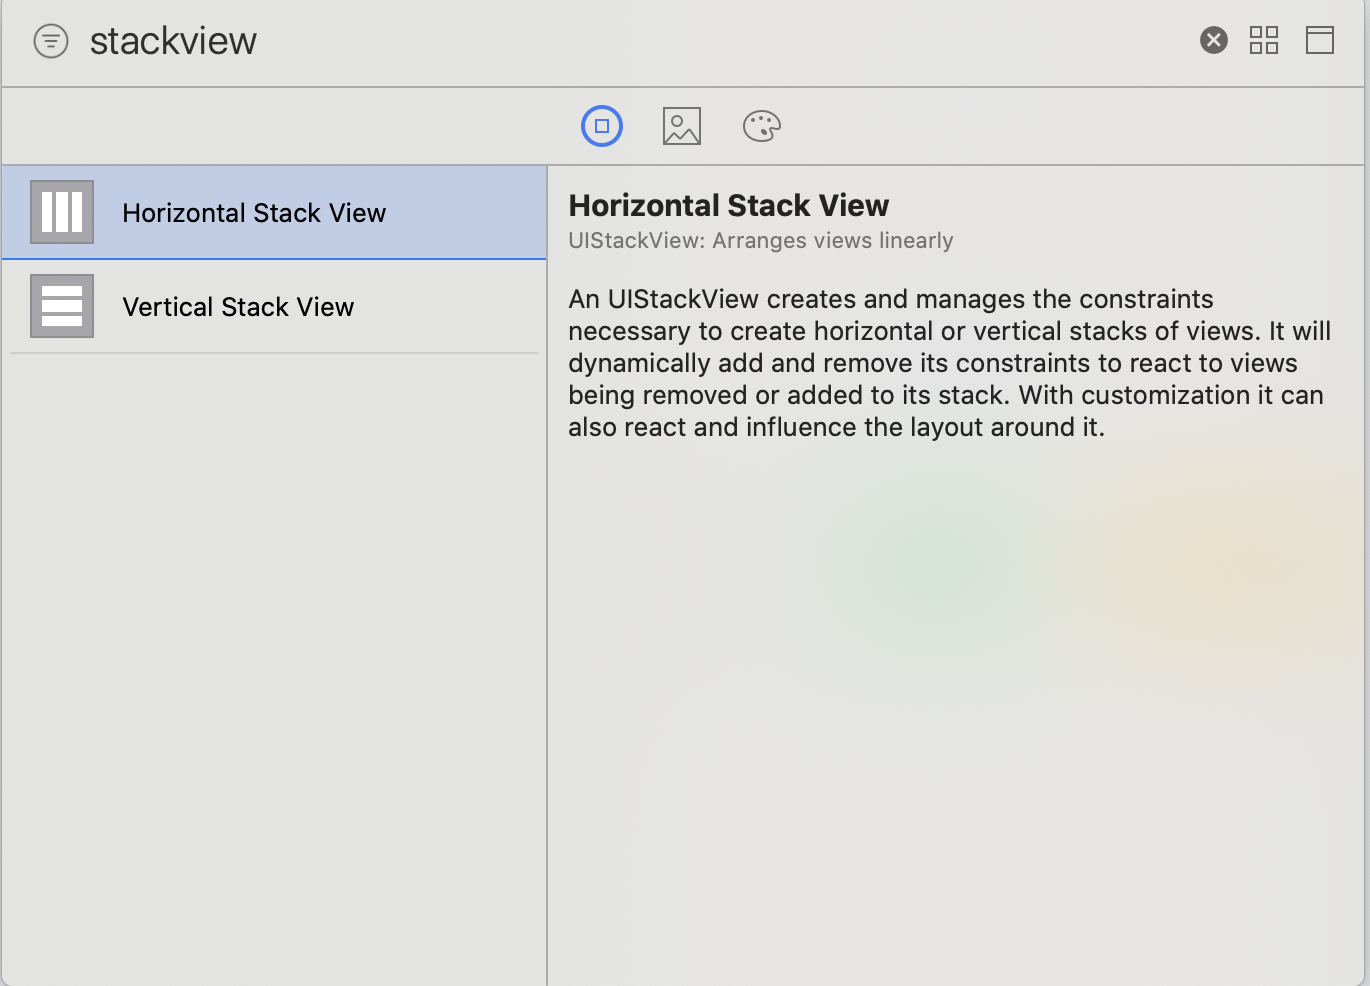The height and width of the screenshot is (986, 1370).
Task: Show the Image library tab
Action: 682,126
